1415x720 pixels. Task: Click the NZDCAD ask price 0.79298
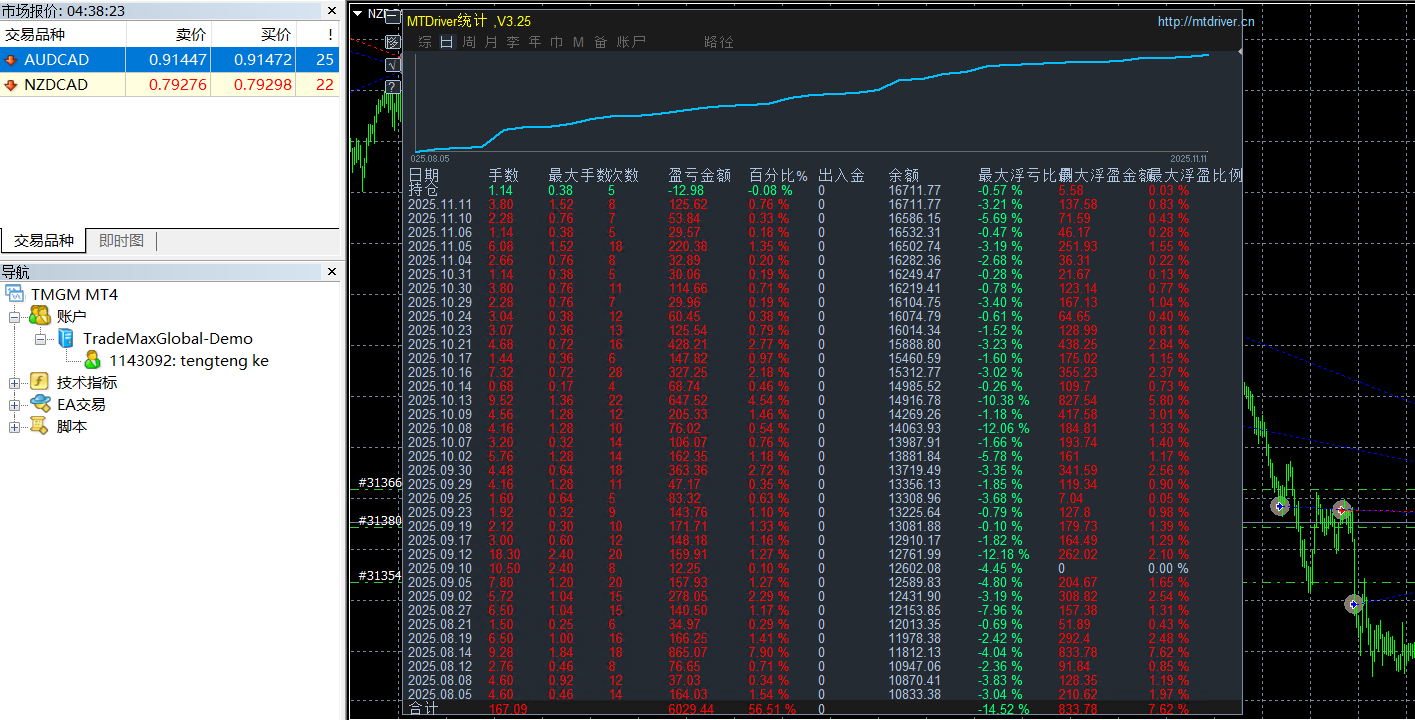263,85
